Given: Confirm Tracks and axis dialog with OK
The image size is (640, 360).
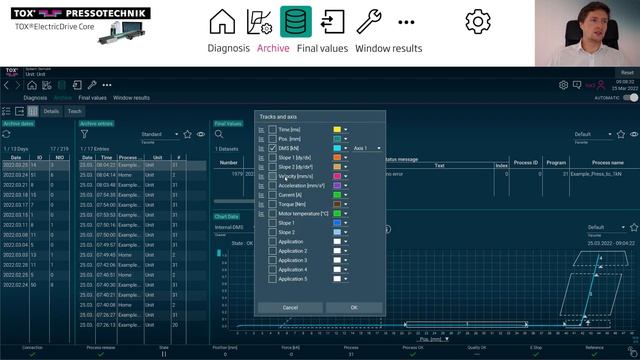Looking at the screenshot, I should pos(354,308).
